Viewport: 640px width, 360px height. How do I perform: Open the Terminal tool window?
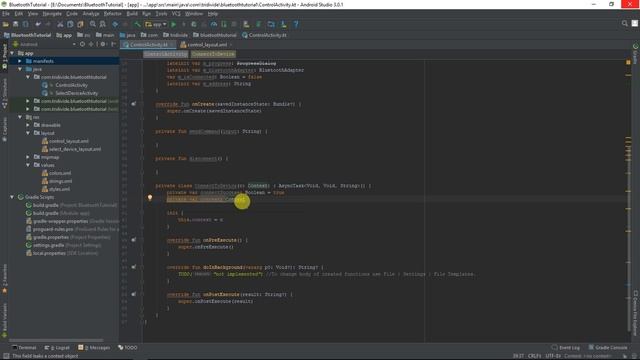[24, 348]
